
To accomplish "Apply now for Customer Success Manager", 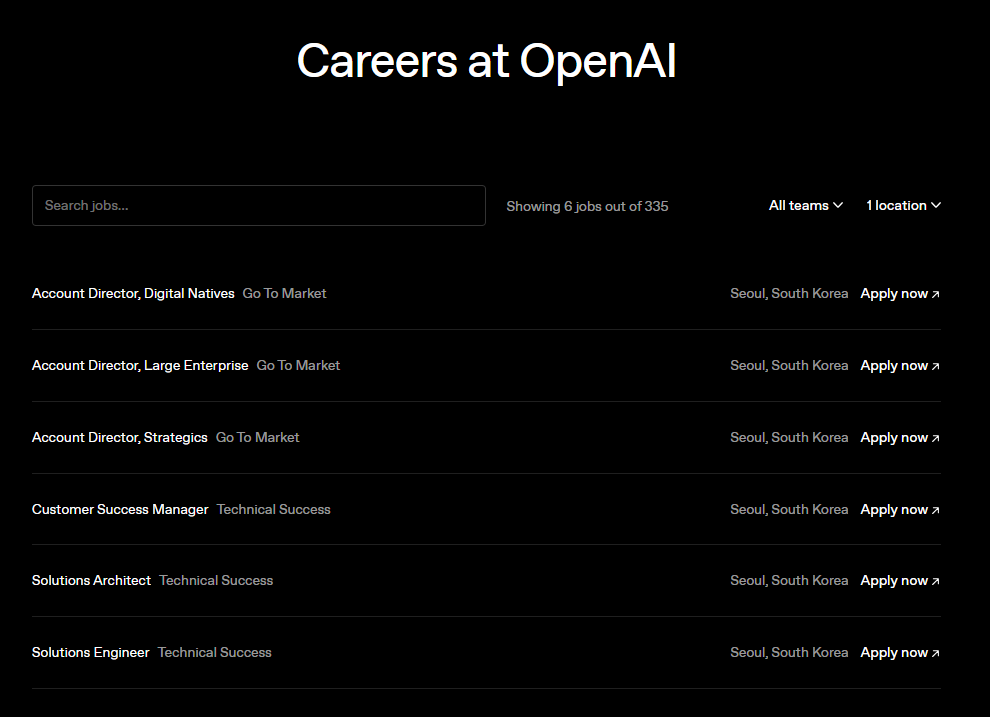I will click(900, 509).
